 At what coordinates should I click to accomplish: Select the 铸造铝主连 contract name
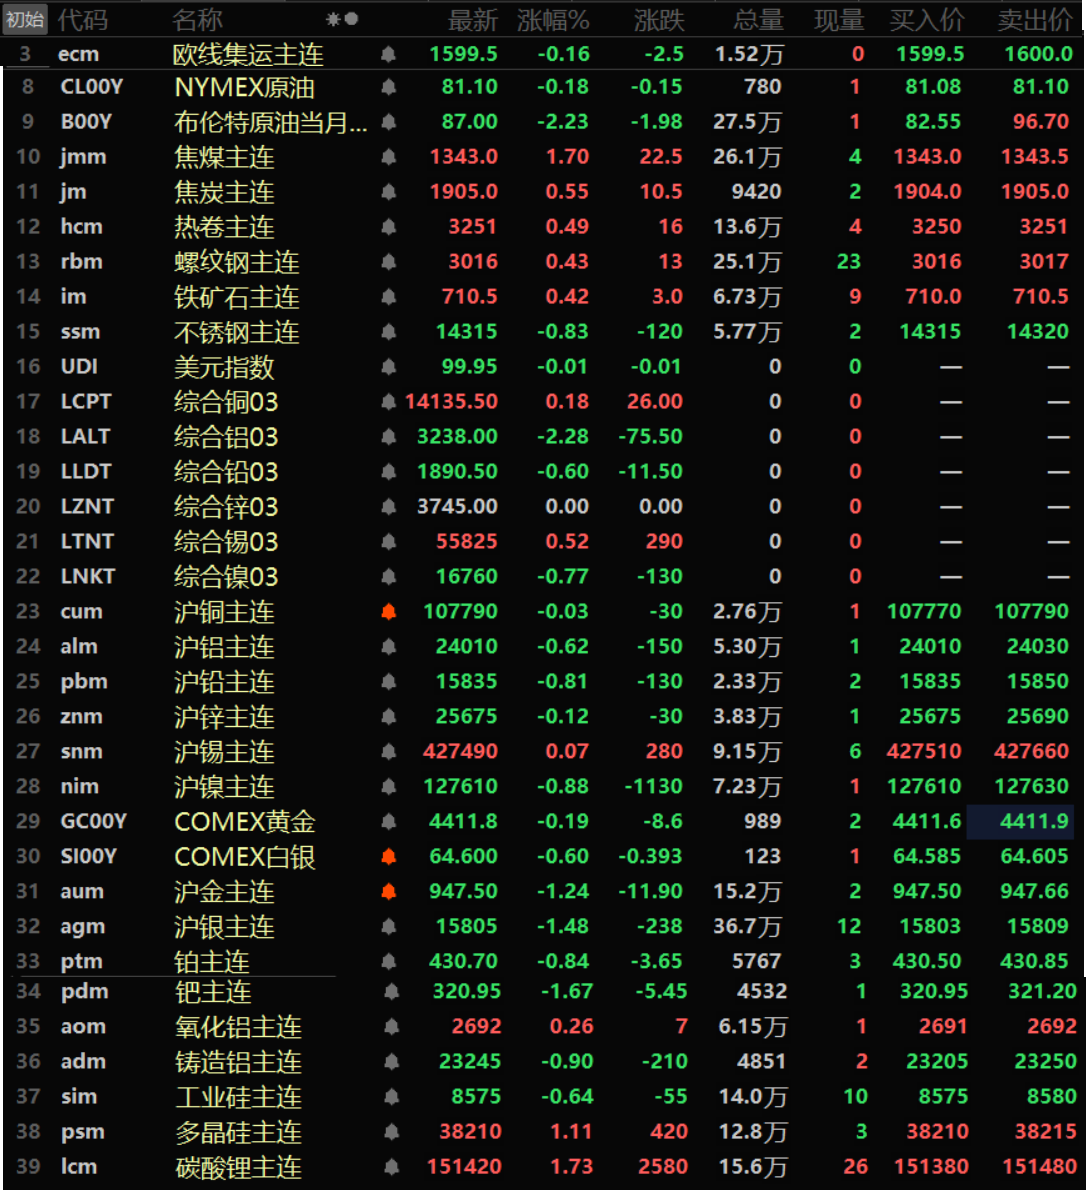coord(238,1062)
